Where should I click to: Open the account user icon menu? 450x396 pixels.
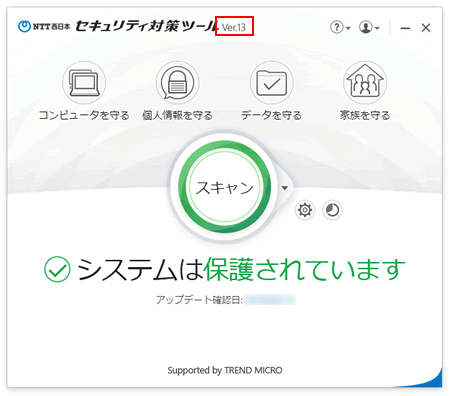(x=369, y=27)
